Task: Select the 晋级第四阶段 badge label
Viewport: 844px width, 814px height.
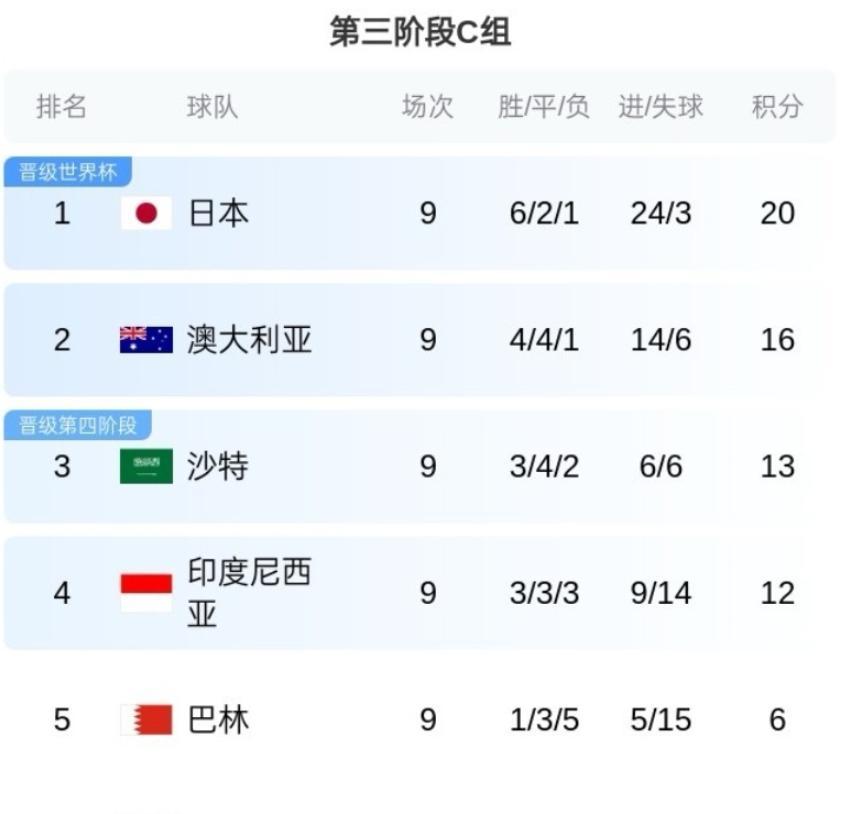Action: (x=78, y=425)
